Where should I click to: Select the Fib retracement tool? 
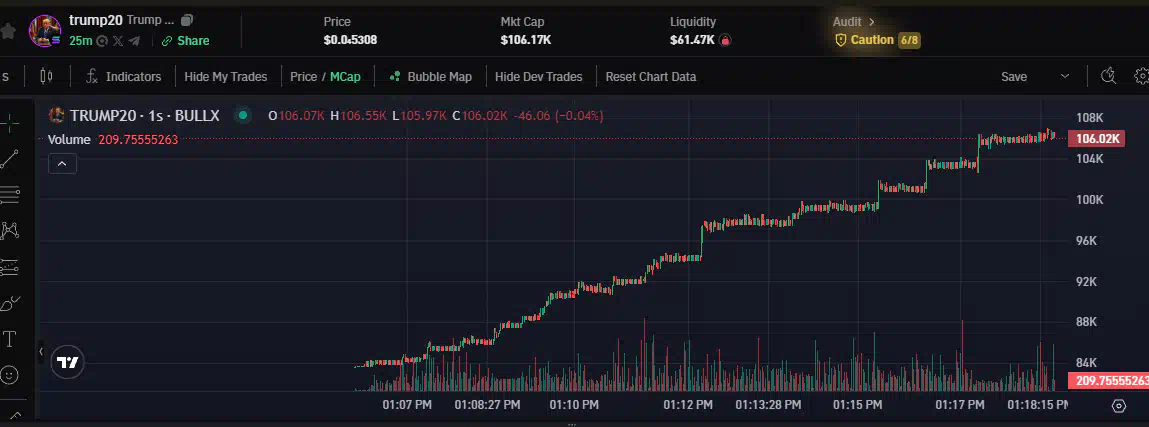10,195
